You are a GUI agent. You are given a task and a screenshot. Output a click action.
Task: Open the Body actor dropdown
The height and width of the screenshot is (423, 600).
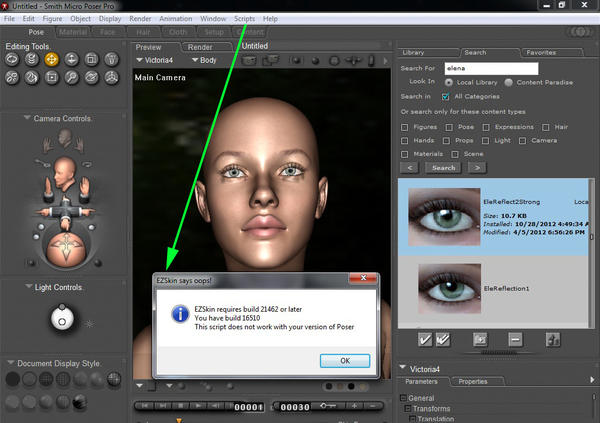click(204, 60)
